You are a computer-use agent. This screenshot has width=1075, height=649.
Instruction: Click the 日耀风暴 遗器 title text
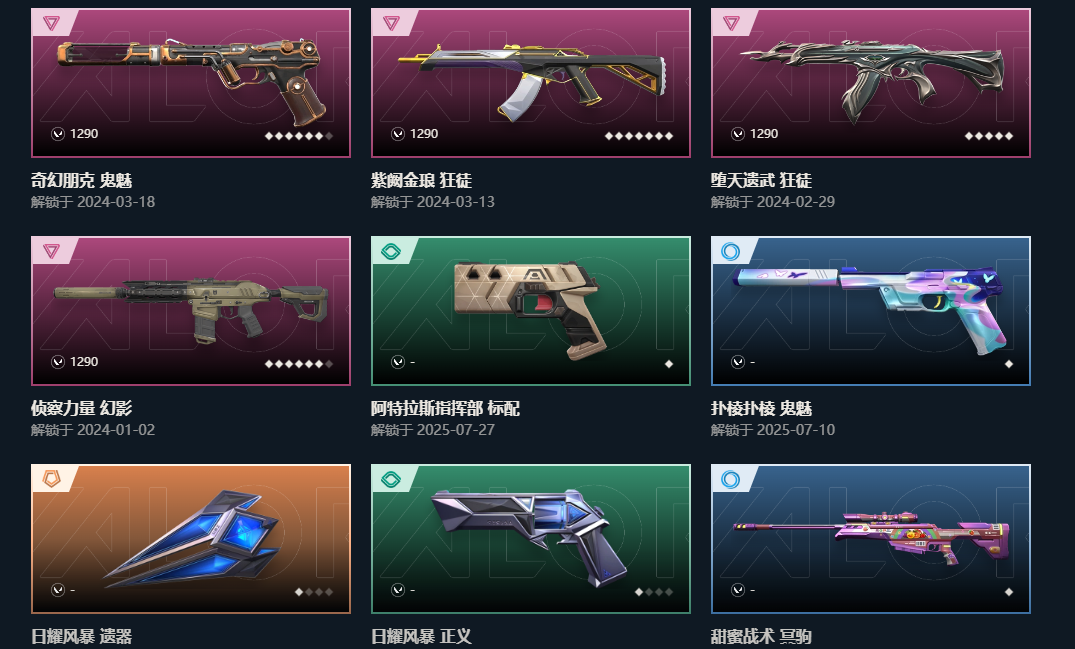[x=82, y=636]
